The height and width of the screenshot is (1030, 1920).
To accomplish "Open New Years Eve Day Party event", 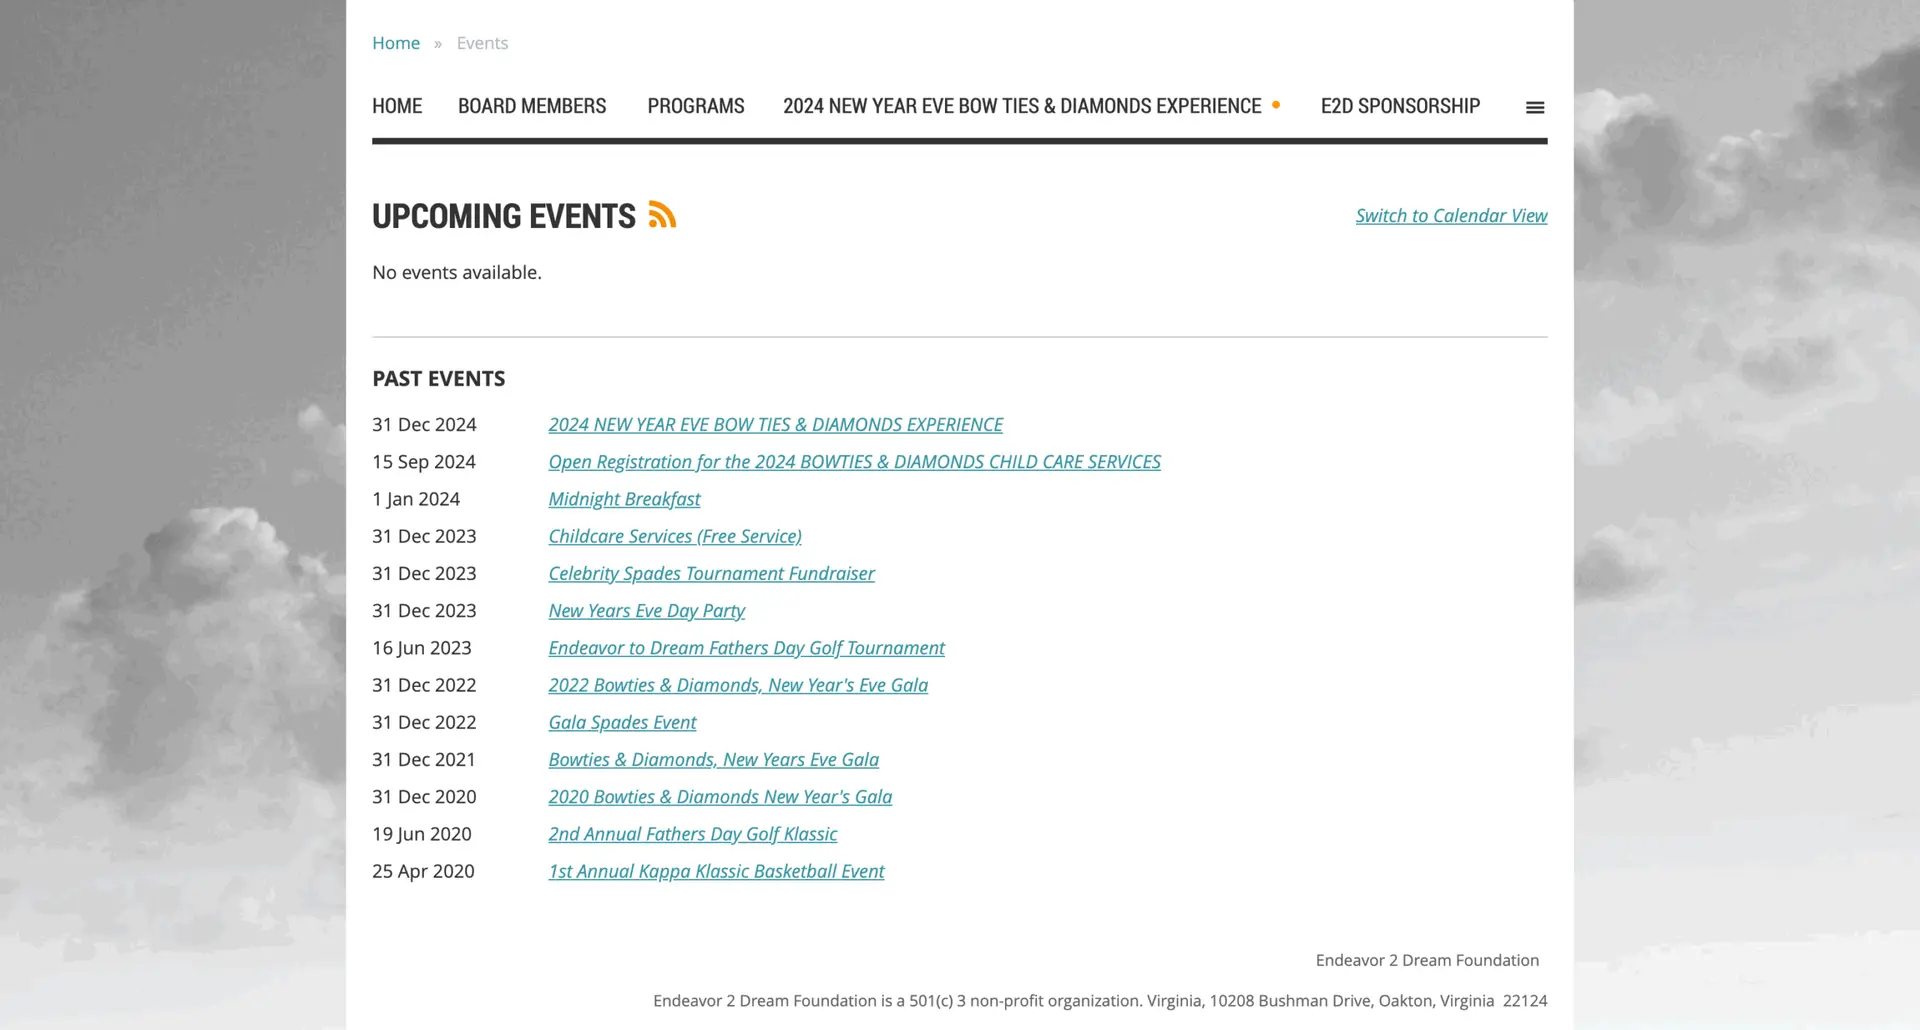I will pos(646,611).
